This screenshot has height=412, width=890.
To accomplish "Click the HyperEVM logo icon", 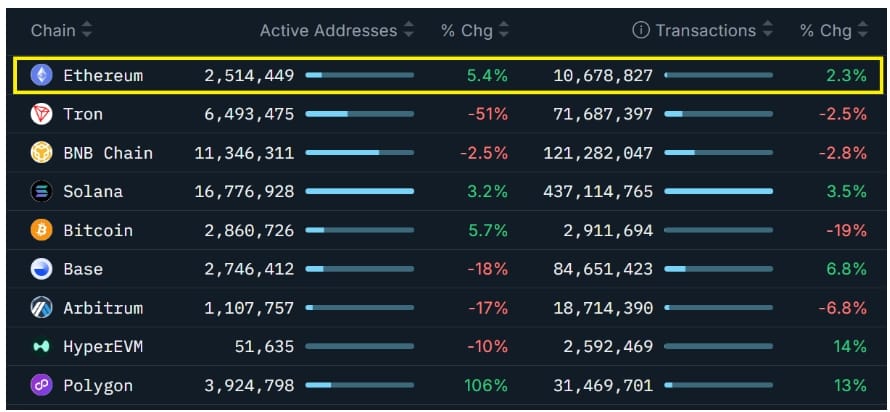I will pyautogui.click(x=41, y=346).
